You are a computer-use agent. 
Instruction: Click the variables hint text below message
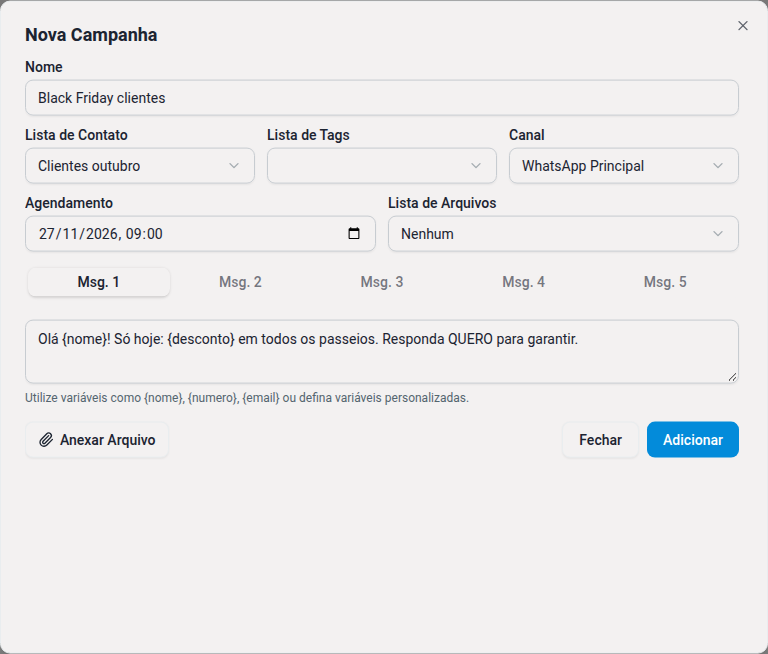[247, 398]
